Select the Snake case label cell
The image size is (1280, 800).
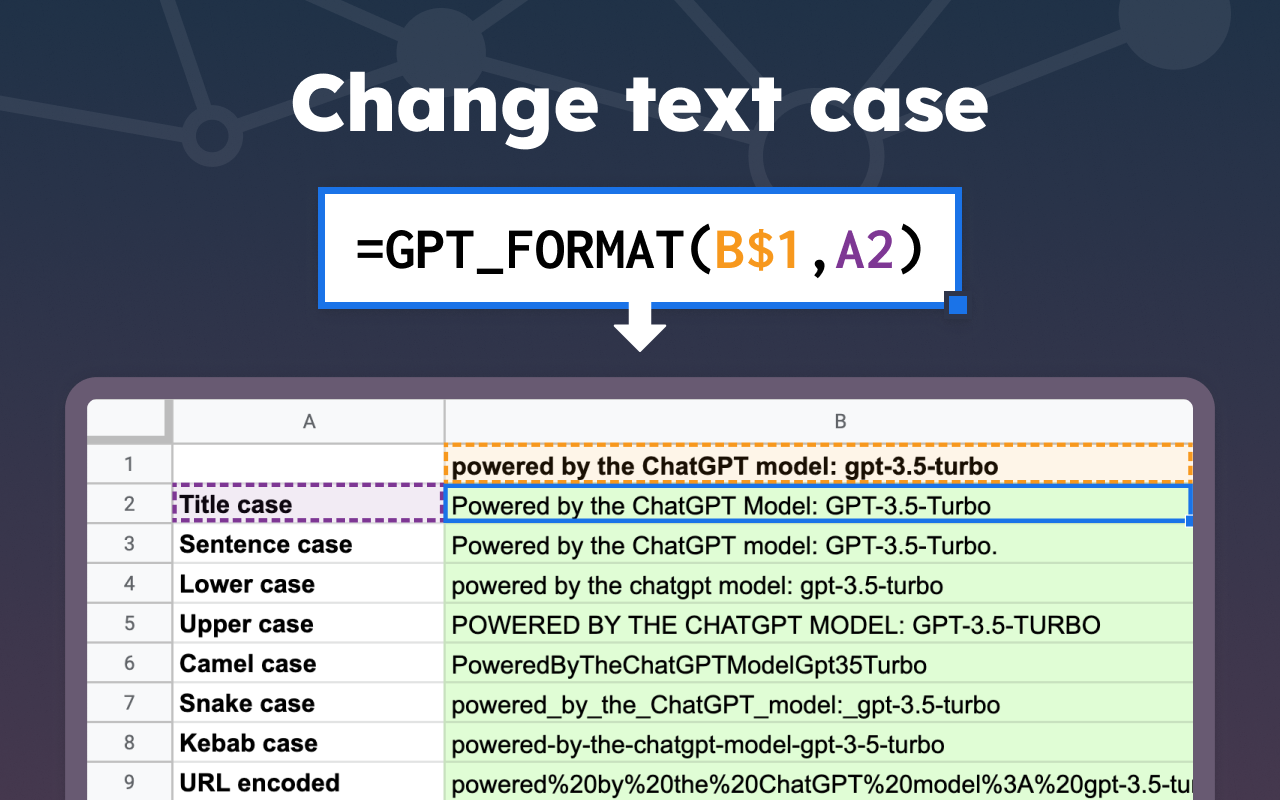[307, 703]
